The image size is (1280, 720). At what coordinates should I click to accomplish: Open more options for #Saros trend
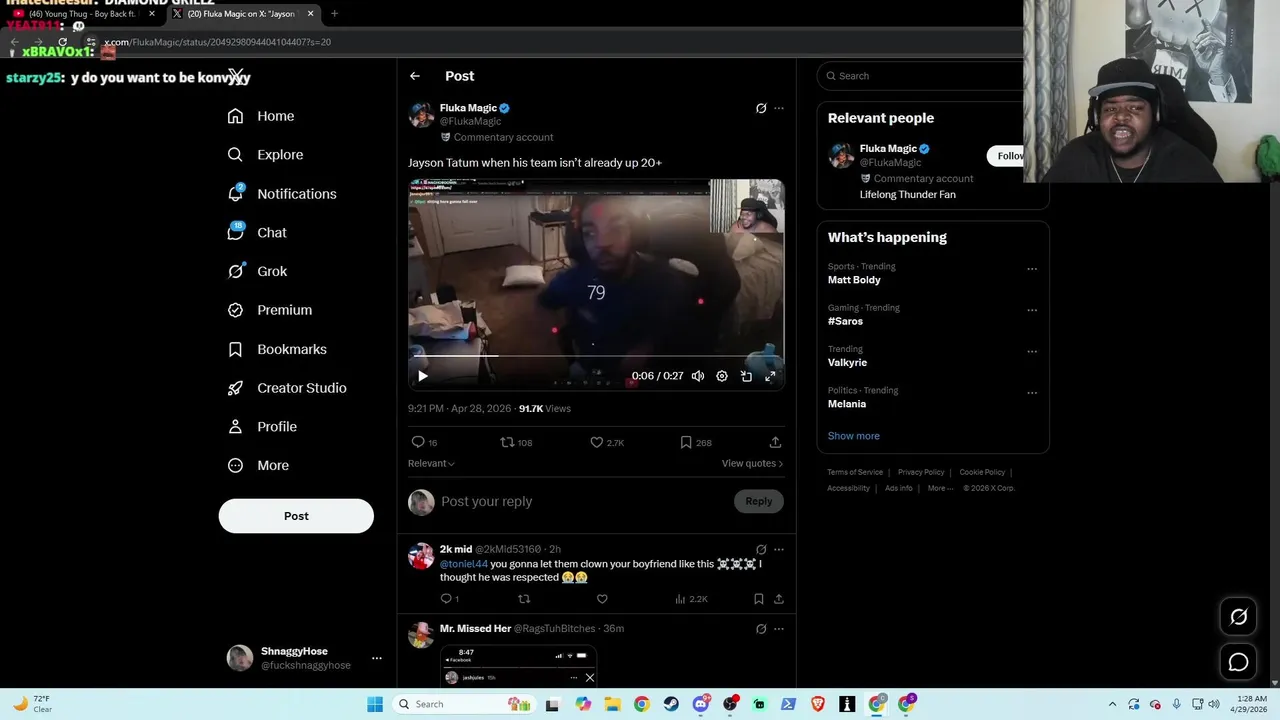tap(1032, 310)
